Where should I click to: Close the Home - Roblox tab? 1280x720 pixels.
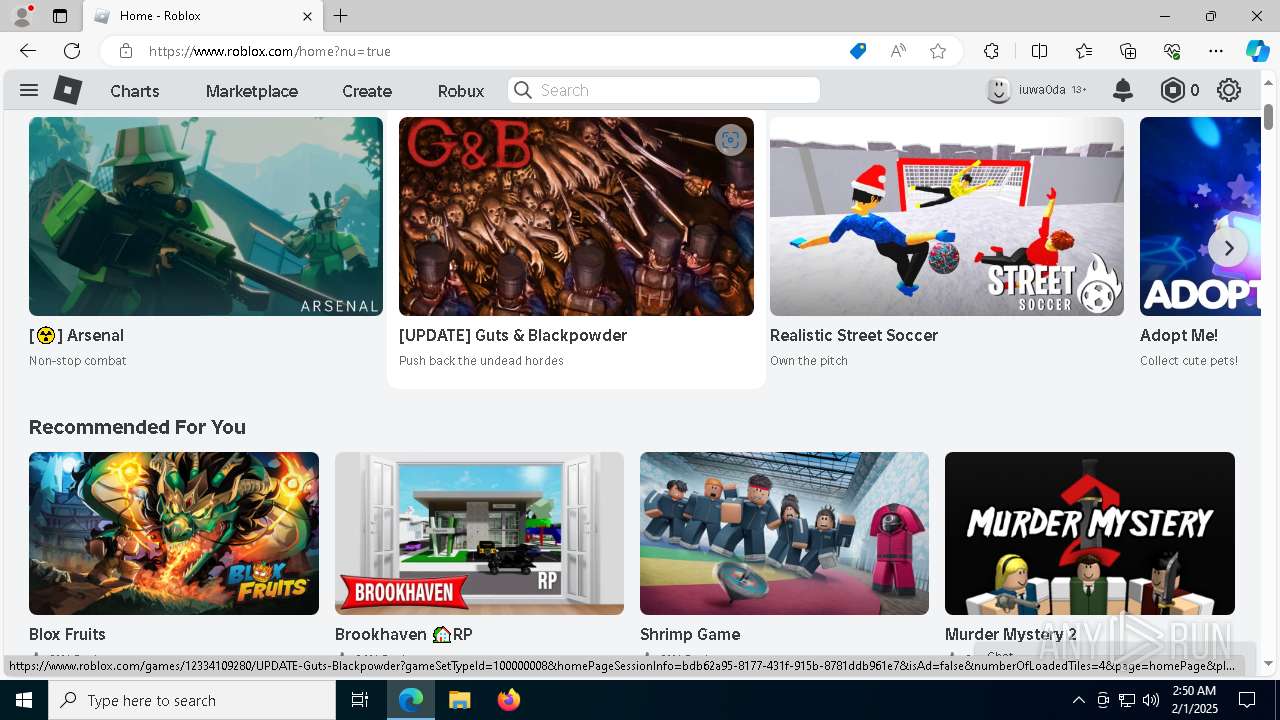tap(307, 16)
